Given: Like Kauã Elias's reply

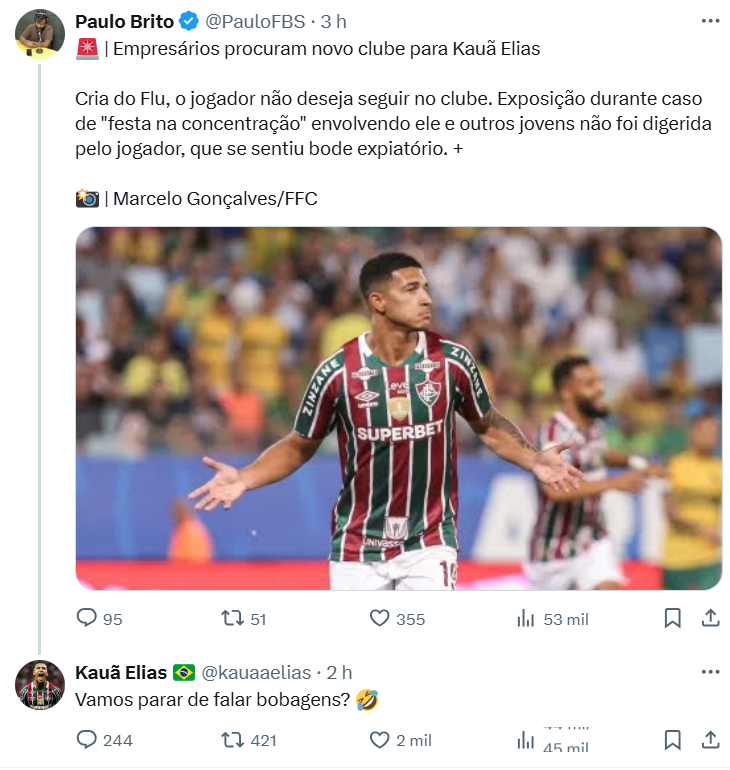Looking at the screenshot, I should 380,740.
